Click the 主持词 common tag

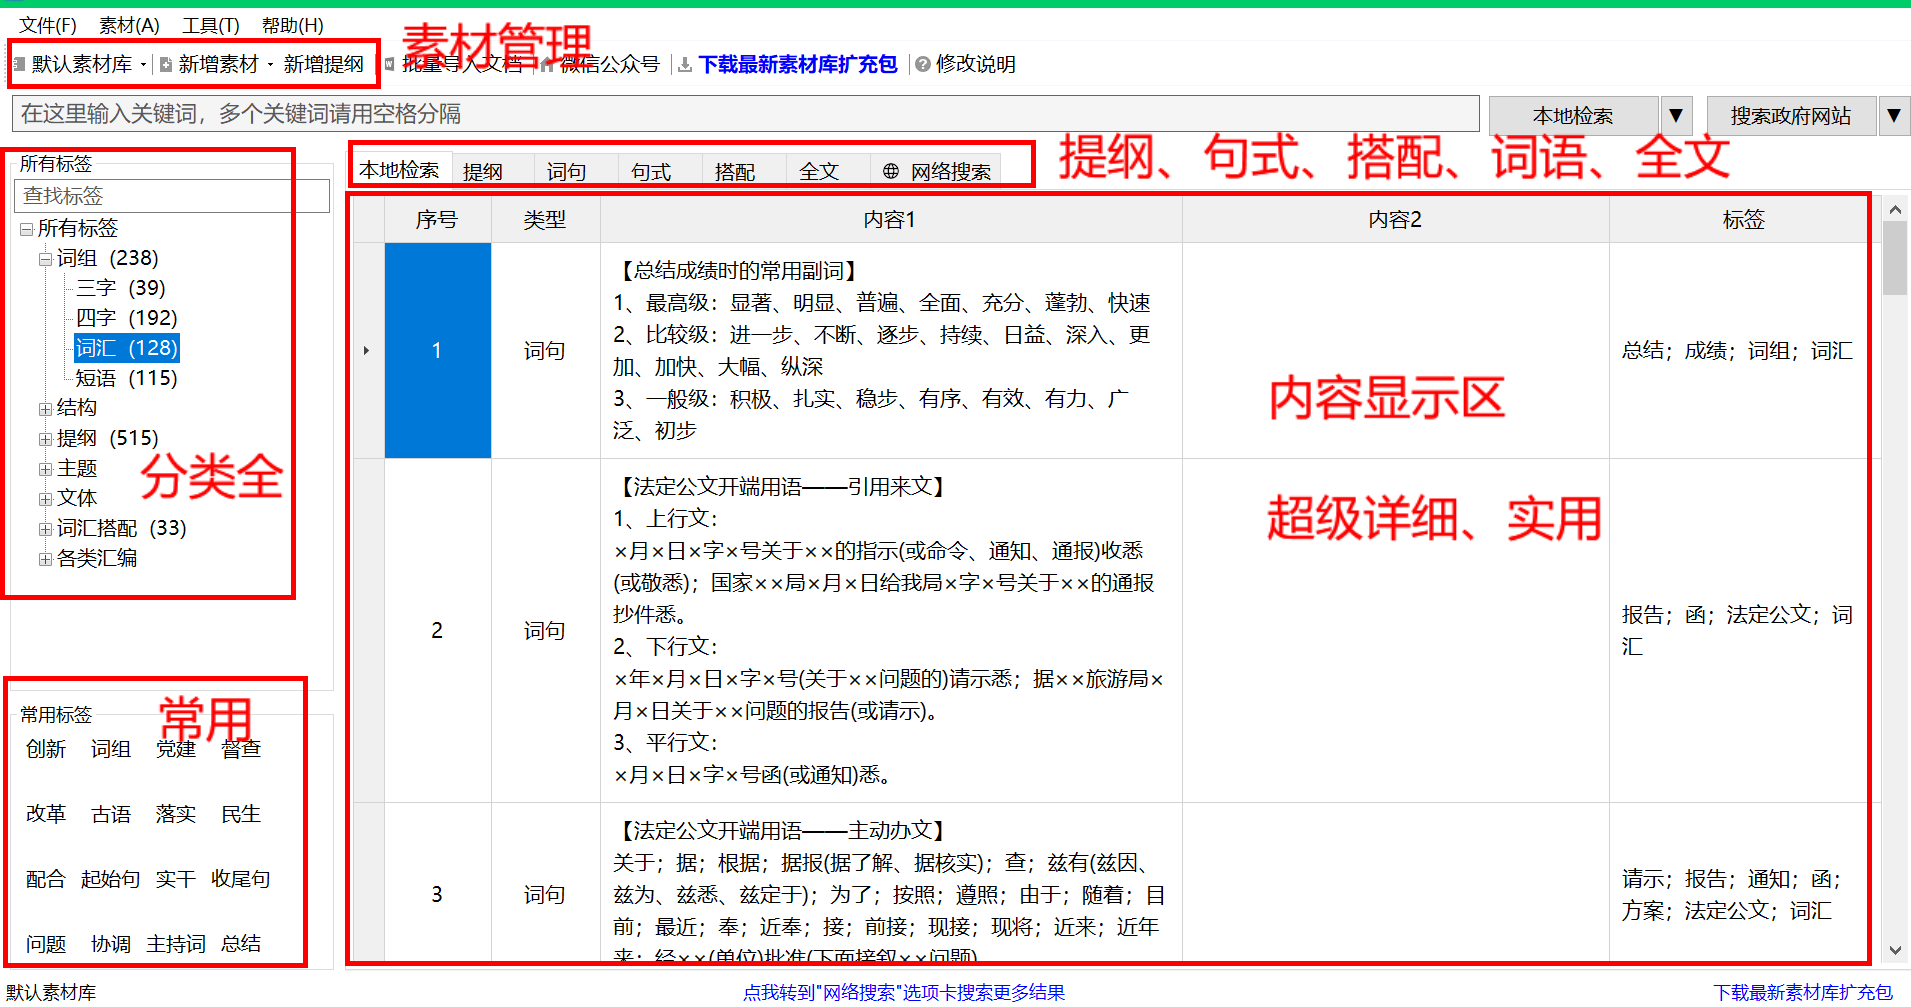(x=176, y=944)
